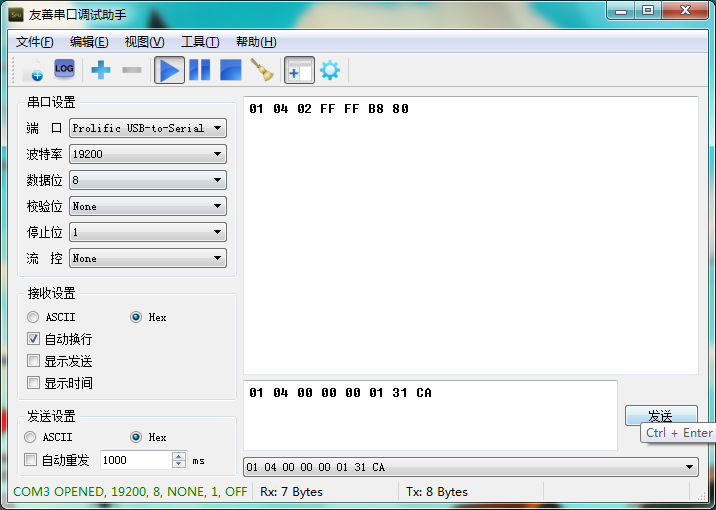
Task: Clear the receive area with broom icon
Action: (262, 70)
